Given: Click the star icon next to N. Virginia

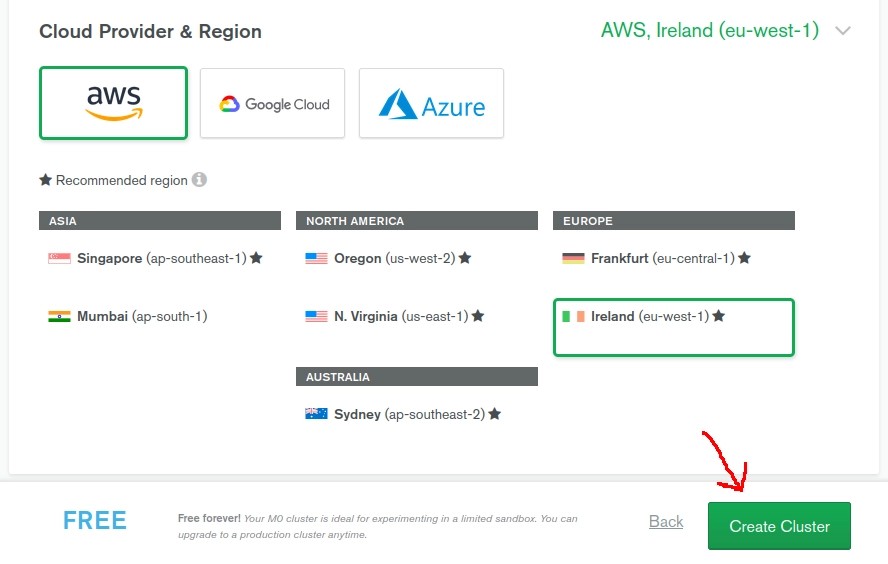Looking at the screenshot, I should pyautogui.click(x=478, y=315).
